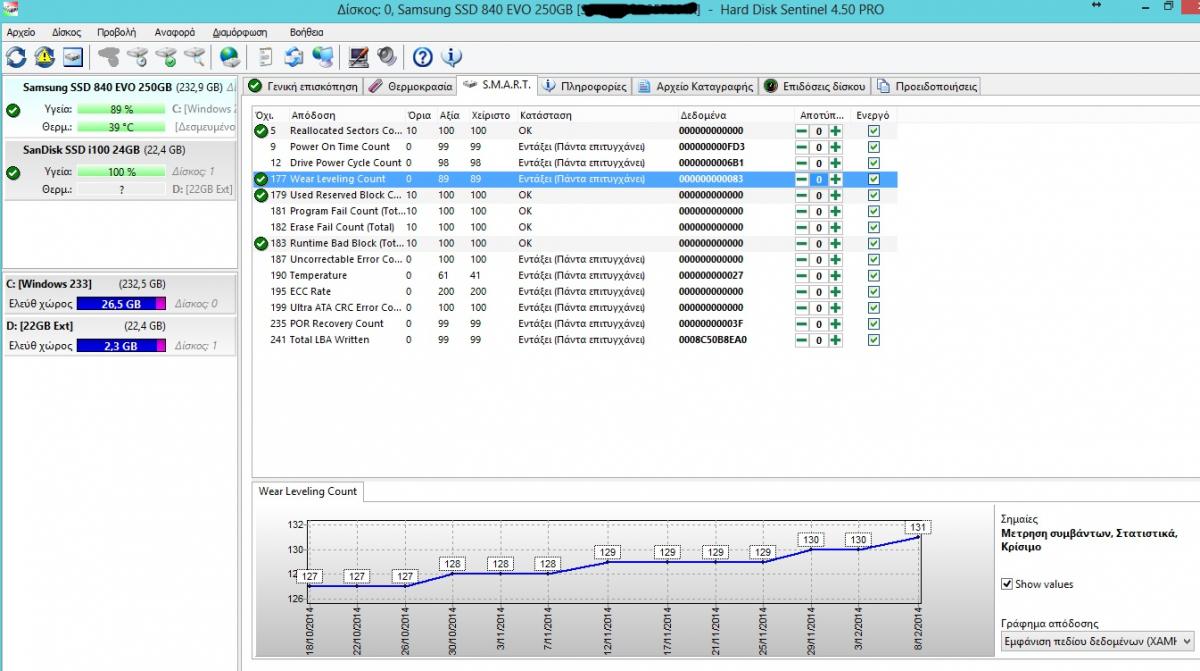Click the offset field in ECC Rate row
Screen dimensions: 1200x671
819,292
